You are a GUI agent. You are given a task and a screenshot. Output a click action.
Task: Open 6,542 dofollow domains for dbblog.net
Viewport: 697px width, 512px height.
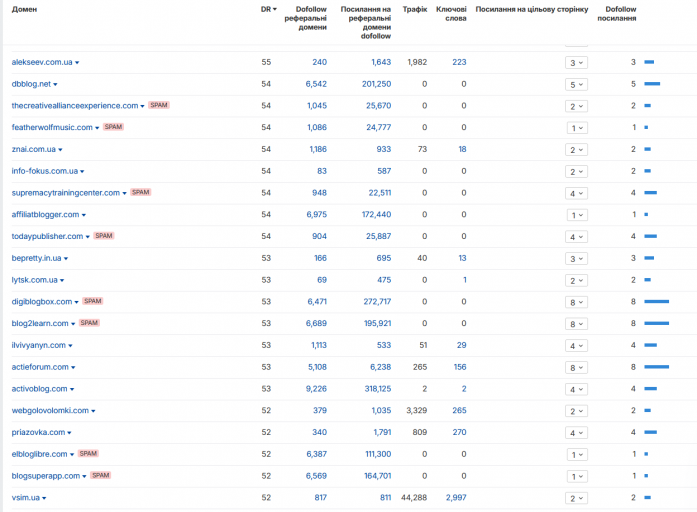(316, 84)
